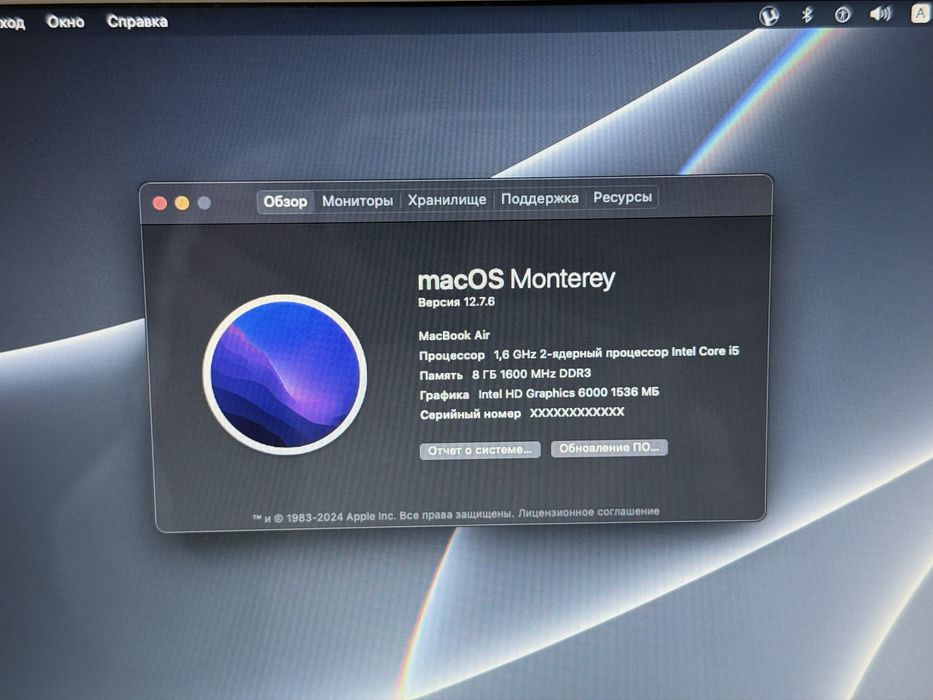
Task: Open the Поддержка tab
Action: 539,198
